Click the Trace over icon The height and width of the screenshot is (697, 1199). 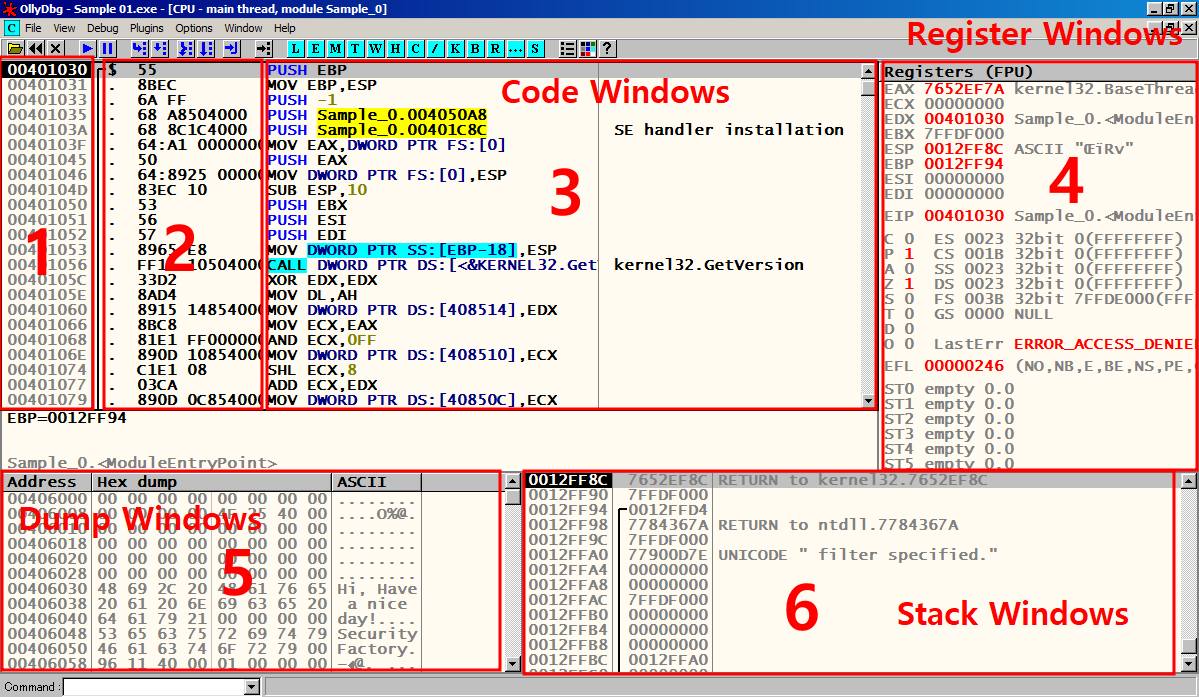[x=206, y=48]
